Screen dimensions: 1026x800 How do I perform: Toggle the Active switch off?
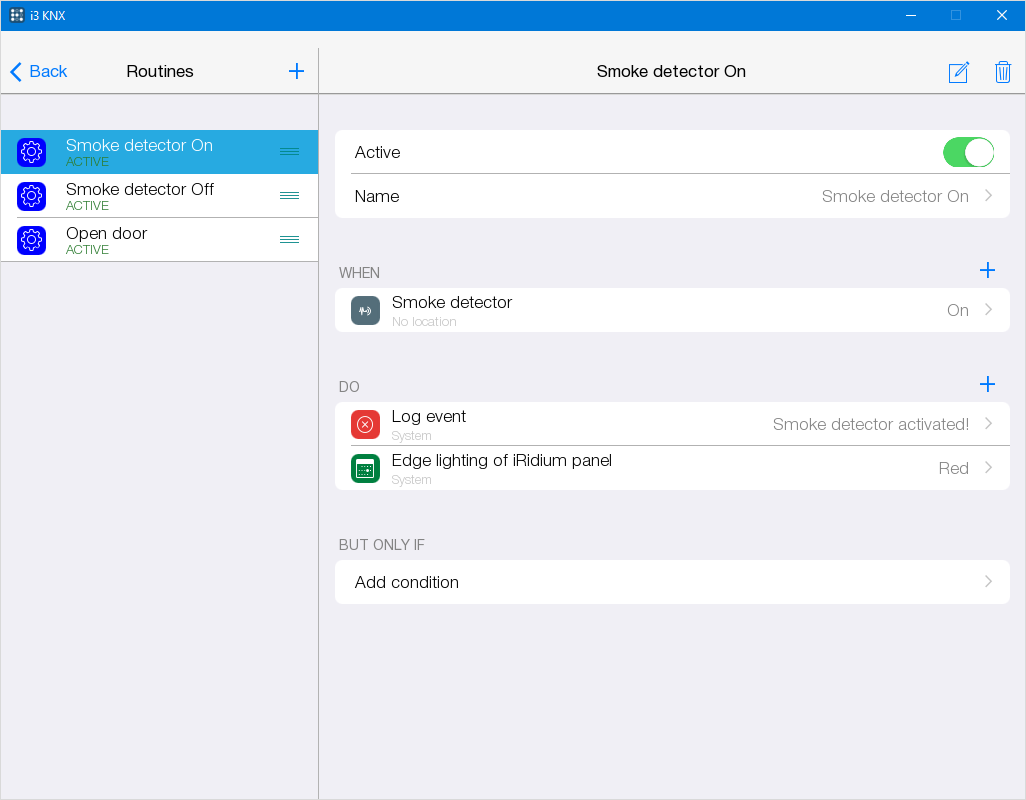pos(967,152)
